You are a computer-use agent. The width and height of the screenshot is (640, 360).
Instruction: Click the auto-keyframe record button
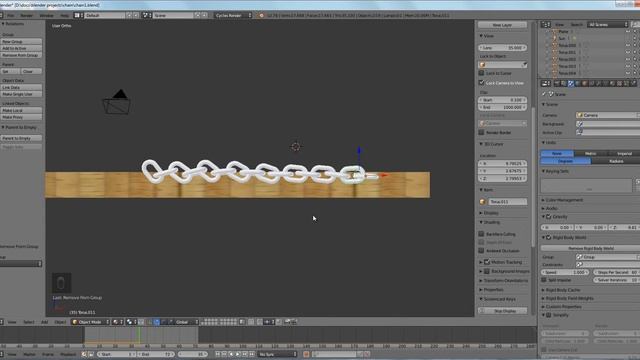[x=306, y=354]
